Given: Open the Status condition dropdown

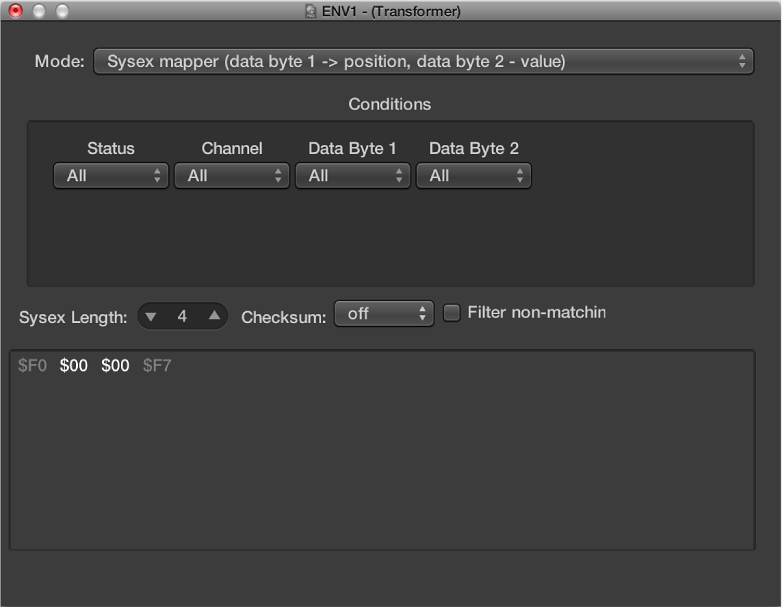Looking at the screenshot, I should [110, 176].
